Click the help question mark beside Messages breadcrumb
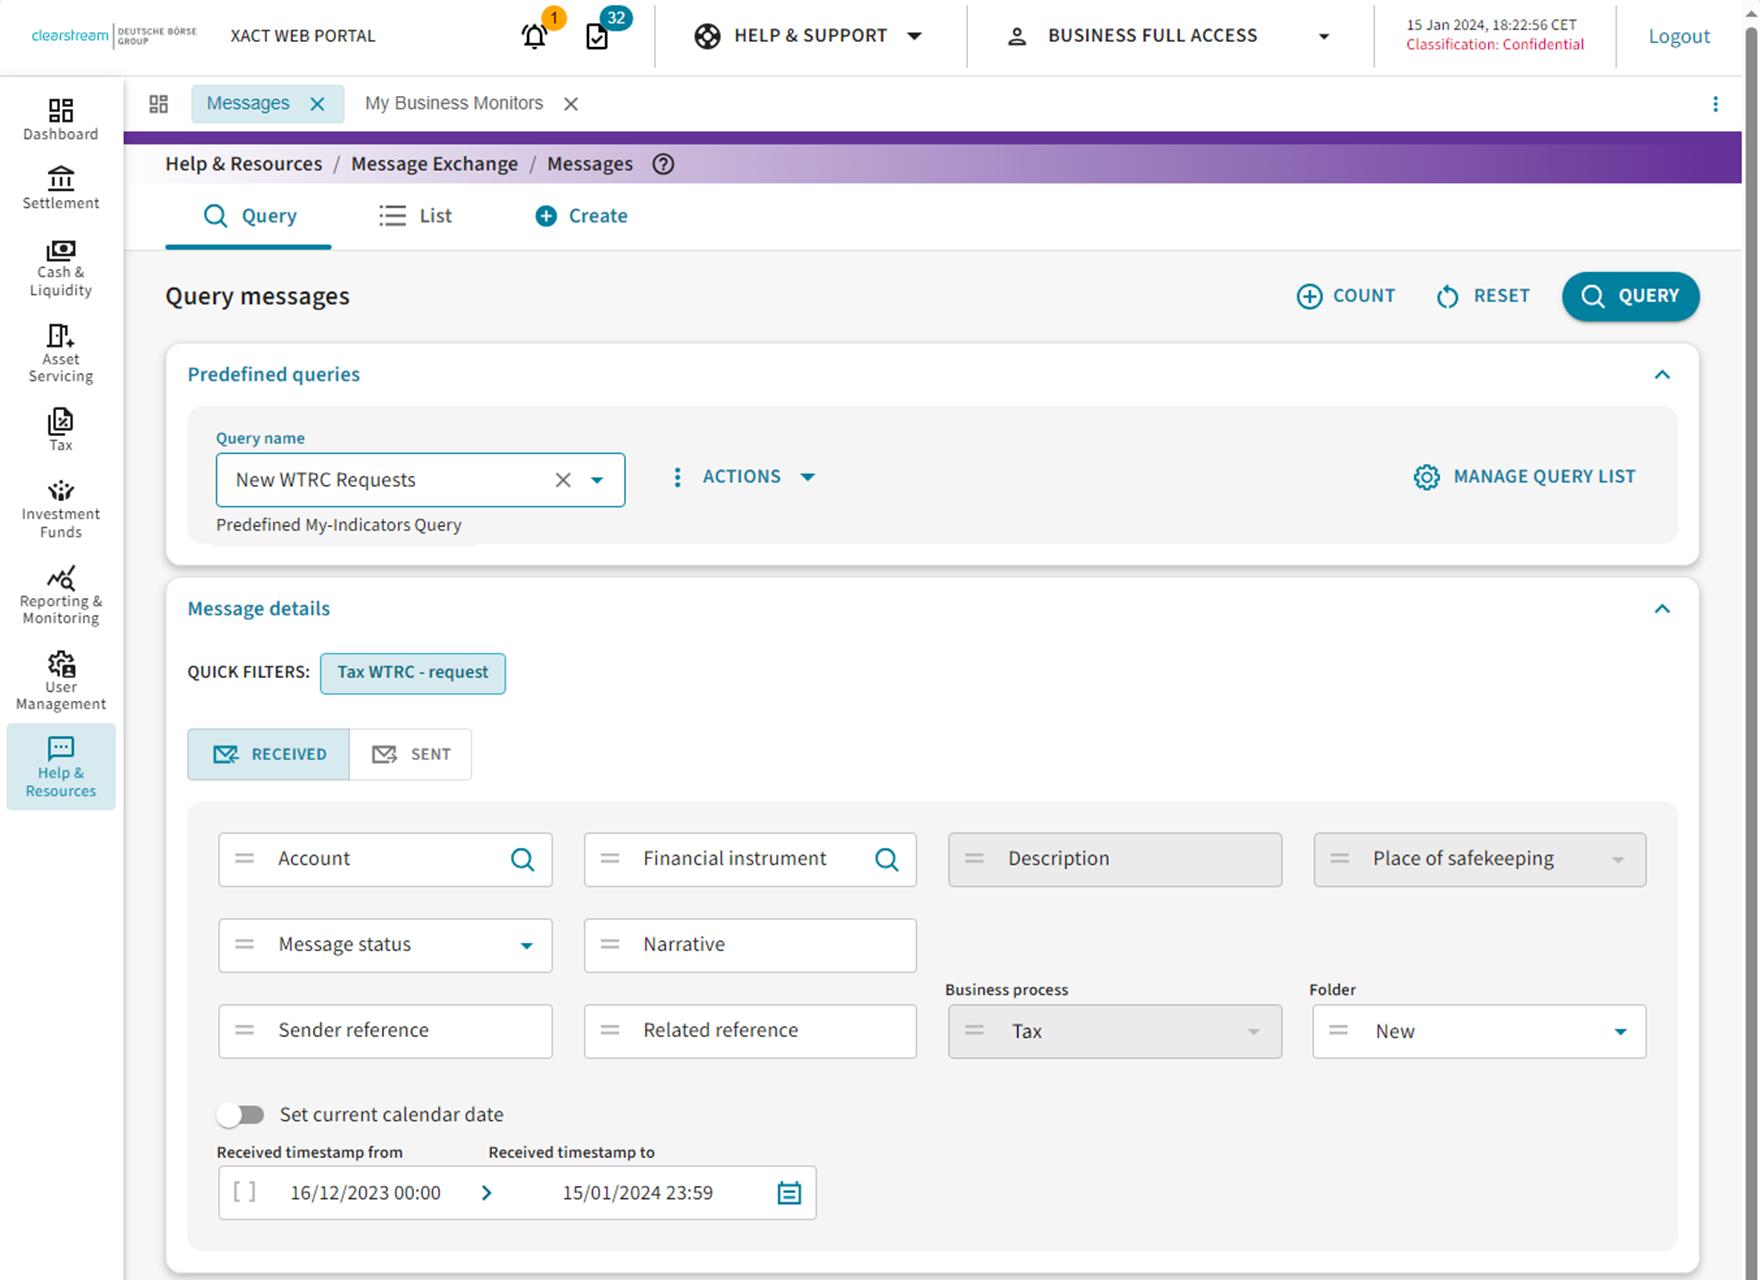The image size is (1760, 1280). click(x=663, y=164)
